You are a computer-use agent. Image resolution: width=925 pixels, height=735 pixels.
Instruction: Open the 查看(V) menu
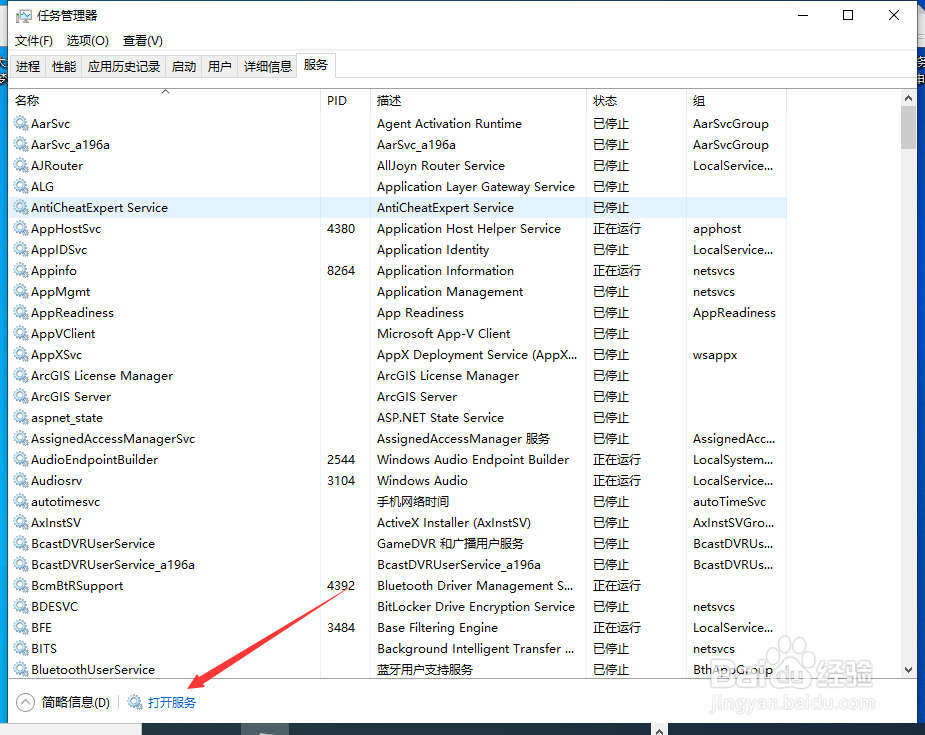[x=143, y=41]
